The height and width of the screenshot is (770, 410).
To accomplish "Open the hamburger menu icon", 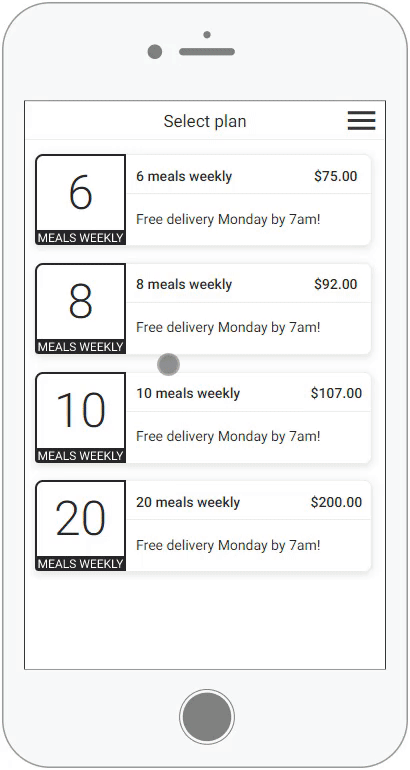I will coord(361,121).
